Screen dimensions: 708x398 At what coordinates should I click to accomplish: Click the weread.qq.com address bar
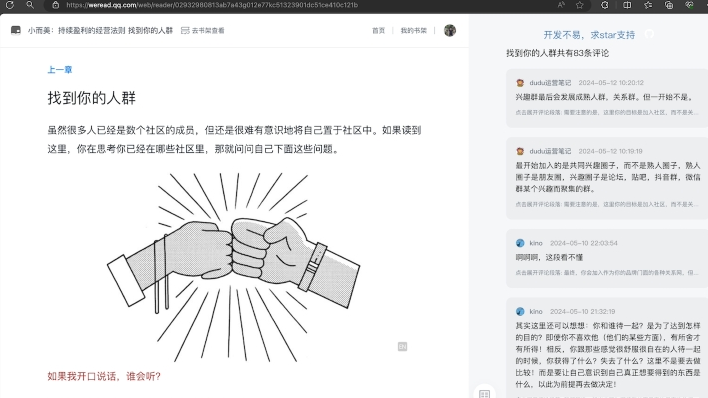[x=212, y=5]
